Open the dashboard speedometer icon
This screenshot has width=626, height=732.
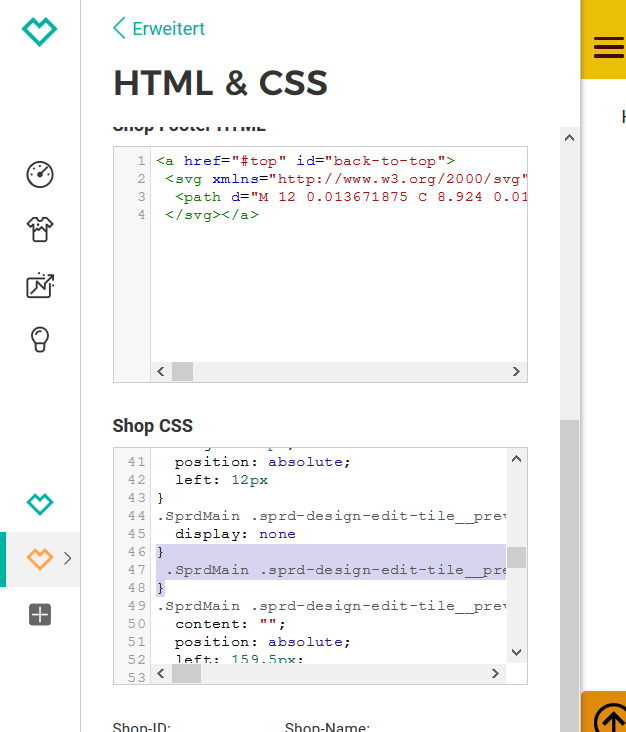[x=40, y=174]
